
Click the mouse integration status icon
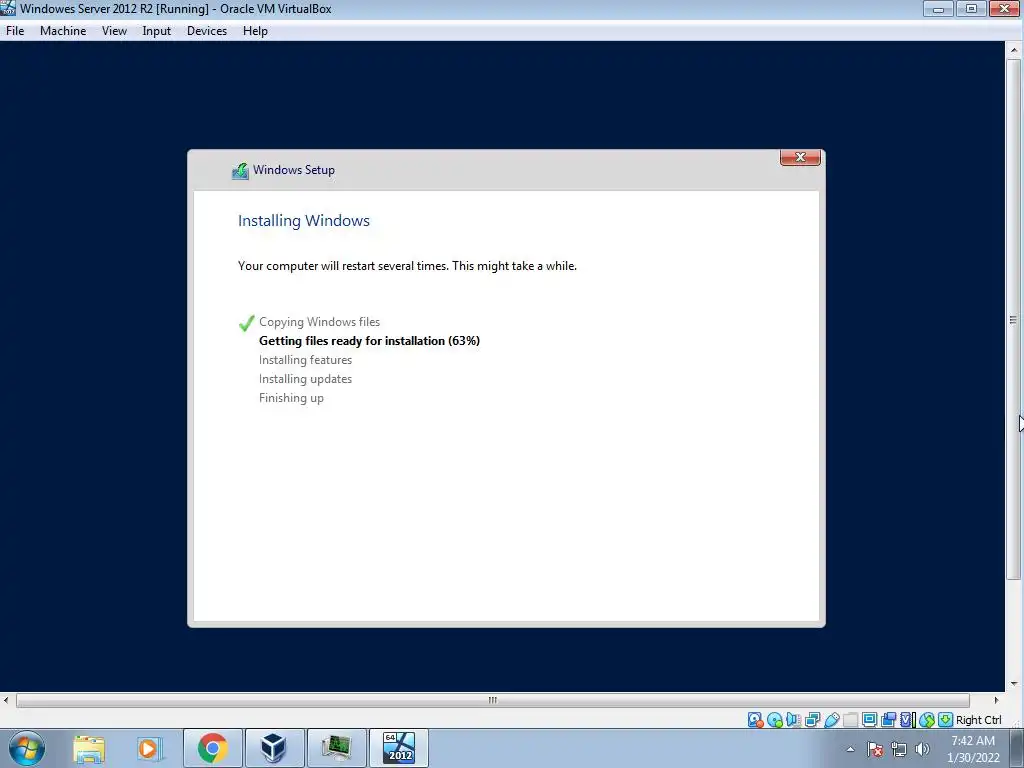pos(927,720)
